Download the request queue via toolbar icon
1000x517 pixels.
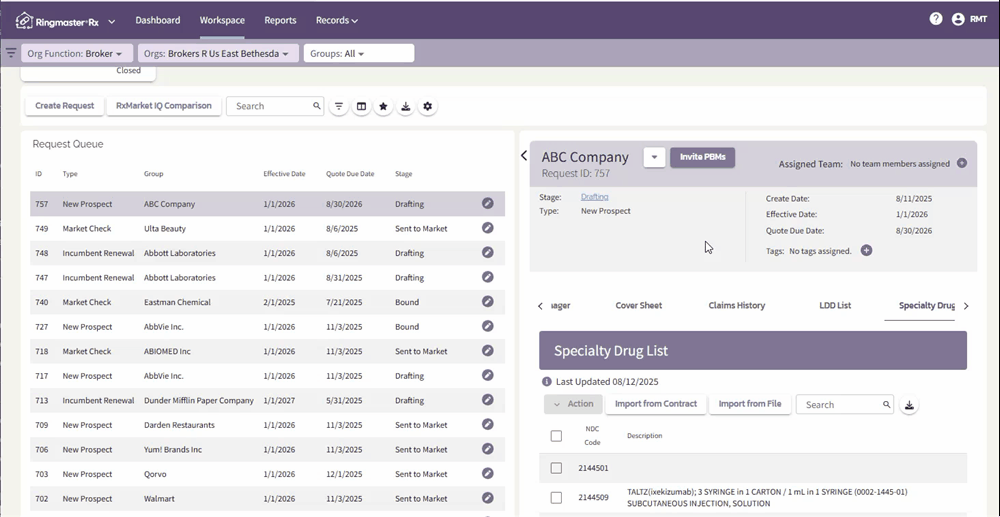coord(405,106)
